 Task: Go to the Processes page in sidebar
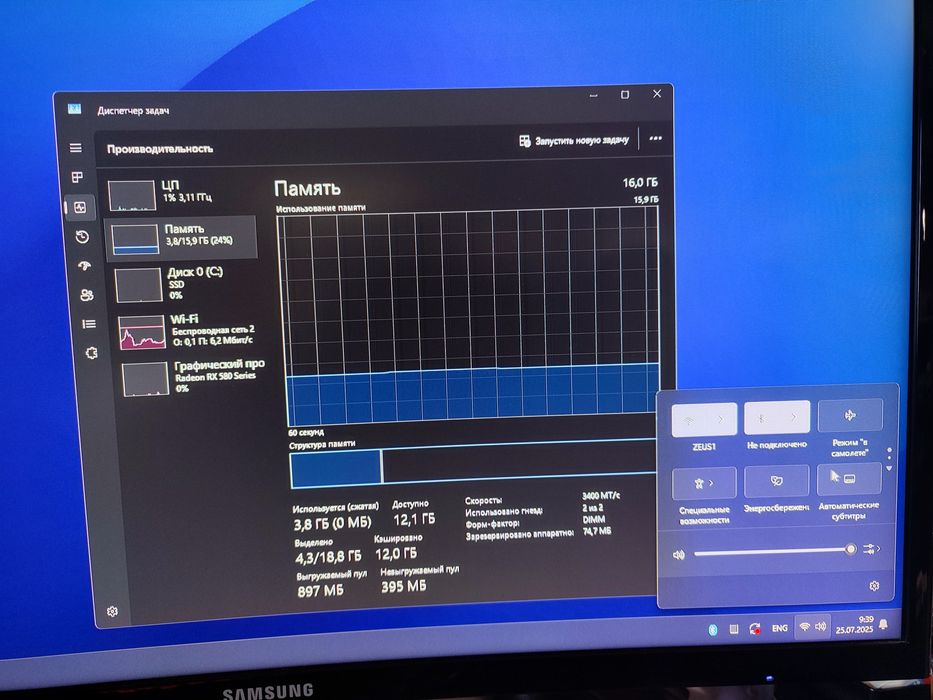tap(77, 177)
